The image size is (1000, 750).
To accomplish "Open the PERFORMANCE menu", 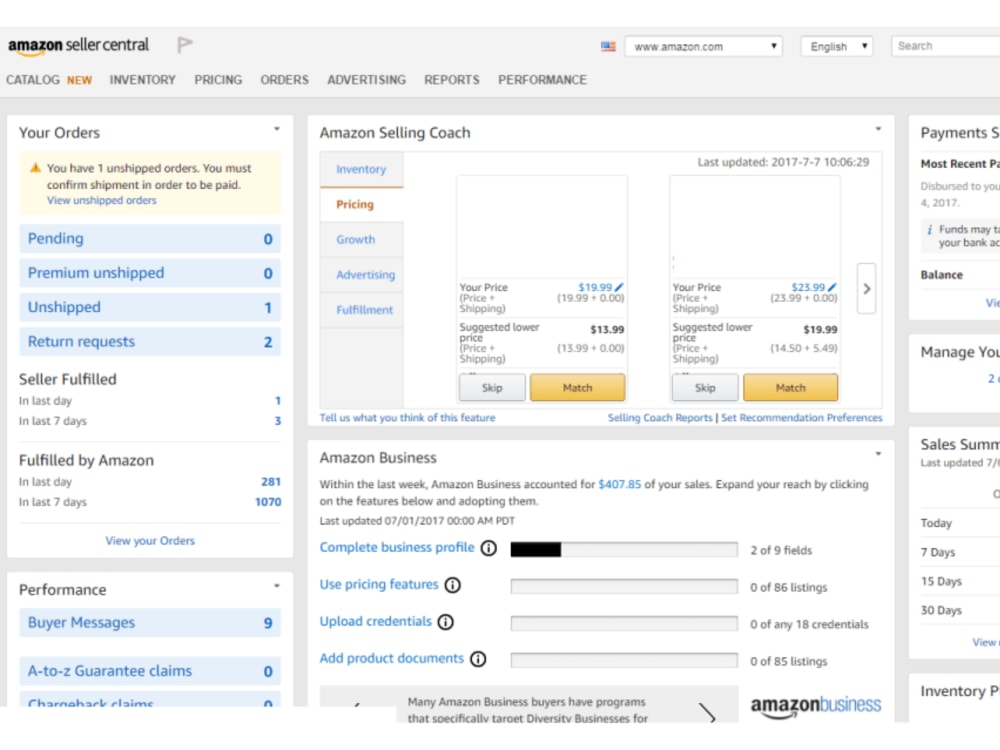I will coord(542,80).
